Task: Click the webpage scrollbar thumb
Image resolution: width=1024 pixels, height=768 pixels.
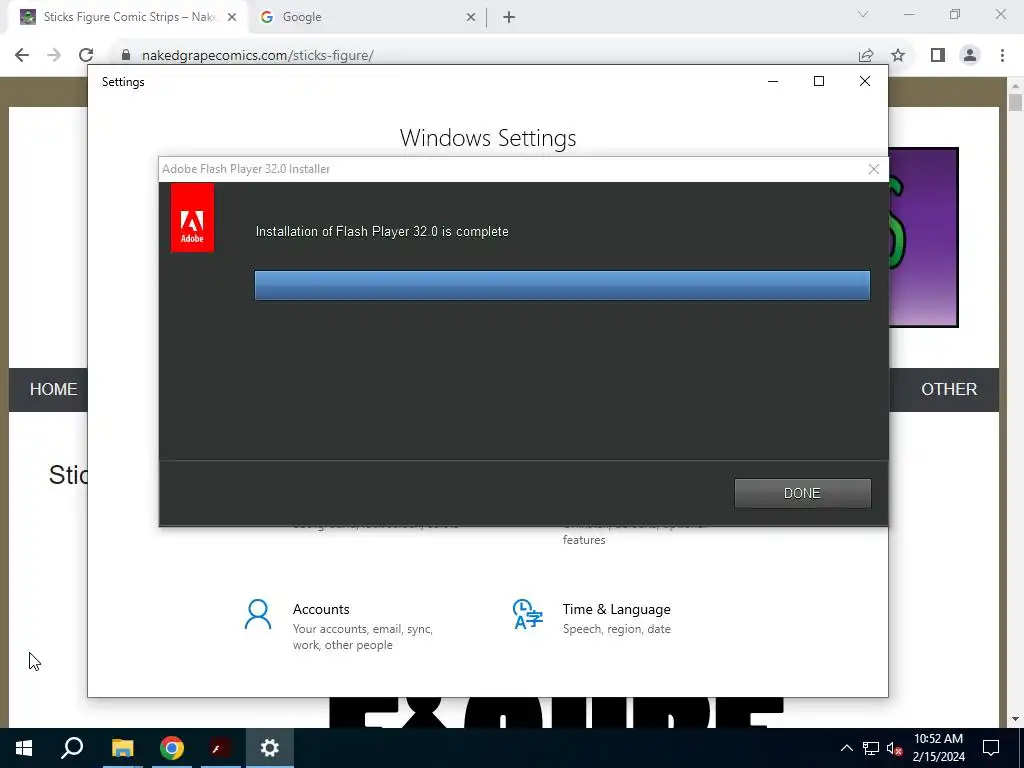Action: coord(1015,103)
